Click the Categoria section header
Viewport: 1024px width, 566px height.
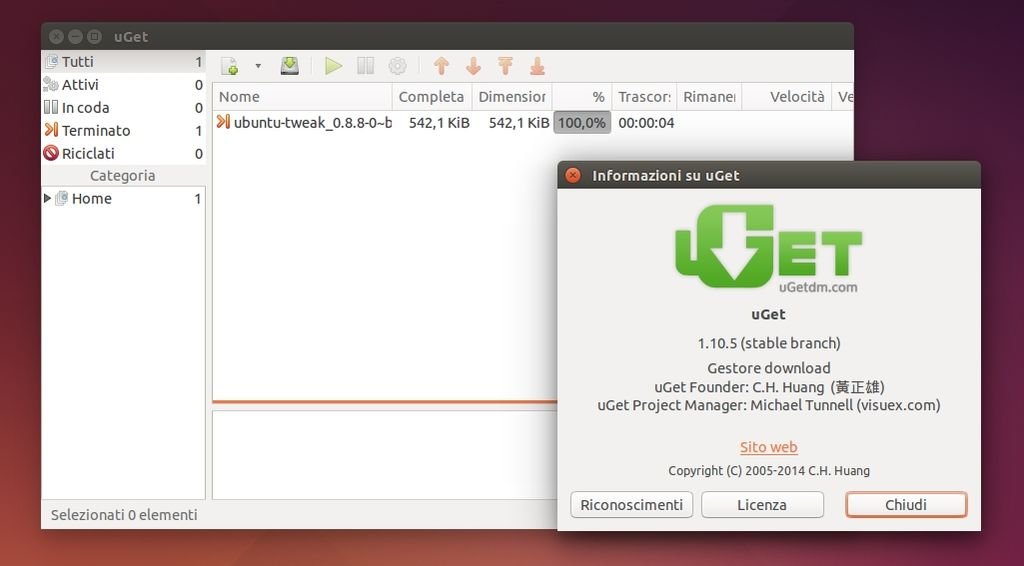(123, 176)
